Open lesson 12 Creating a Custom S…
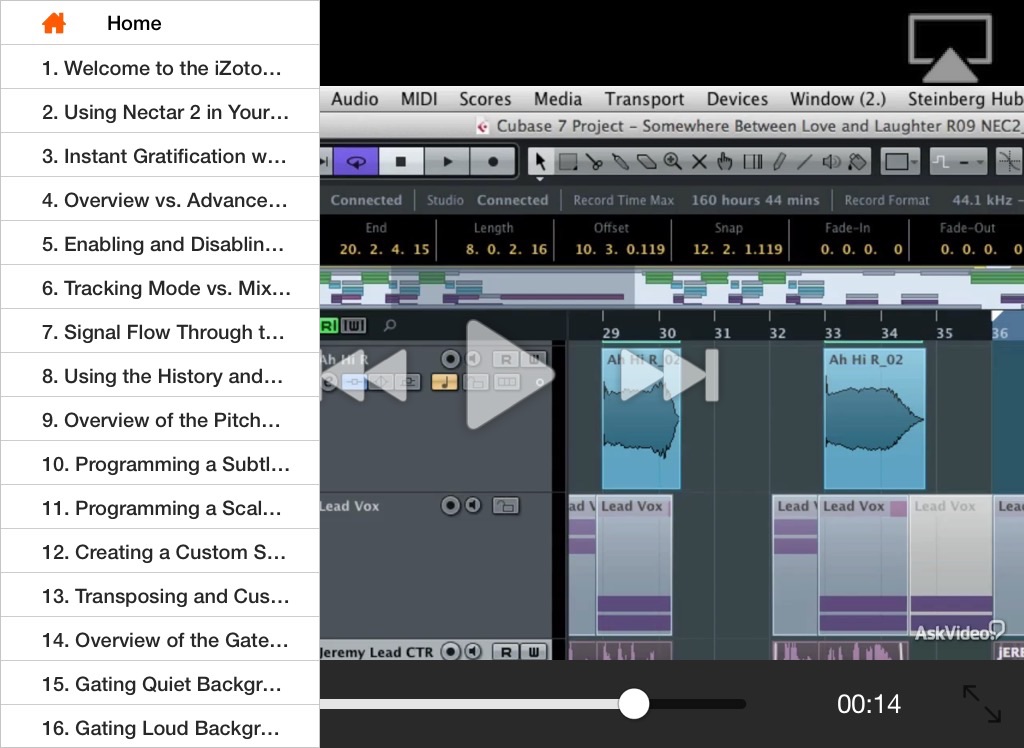The image size is (1024, 748). 160,552
